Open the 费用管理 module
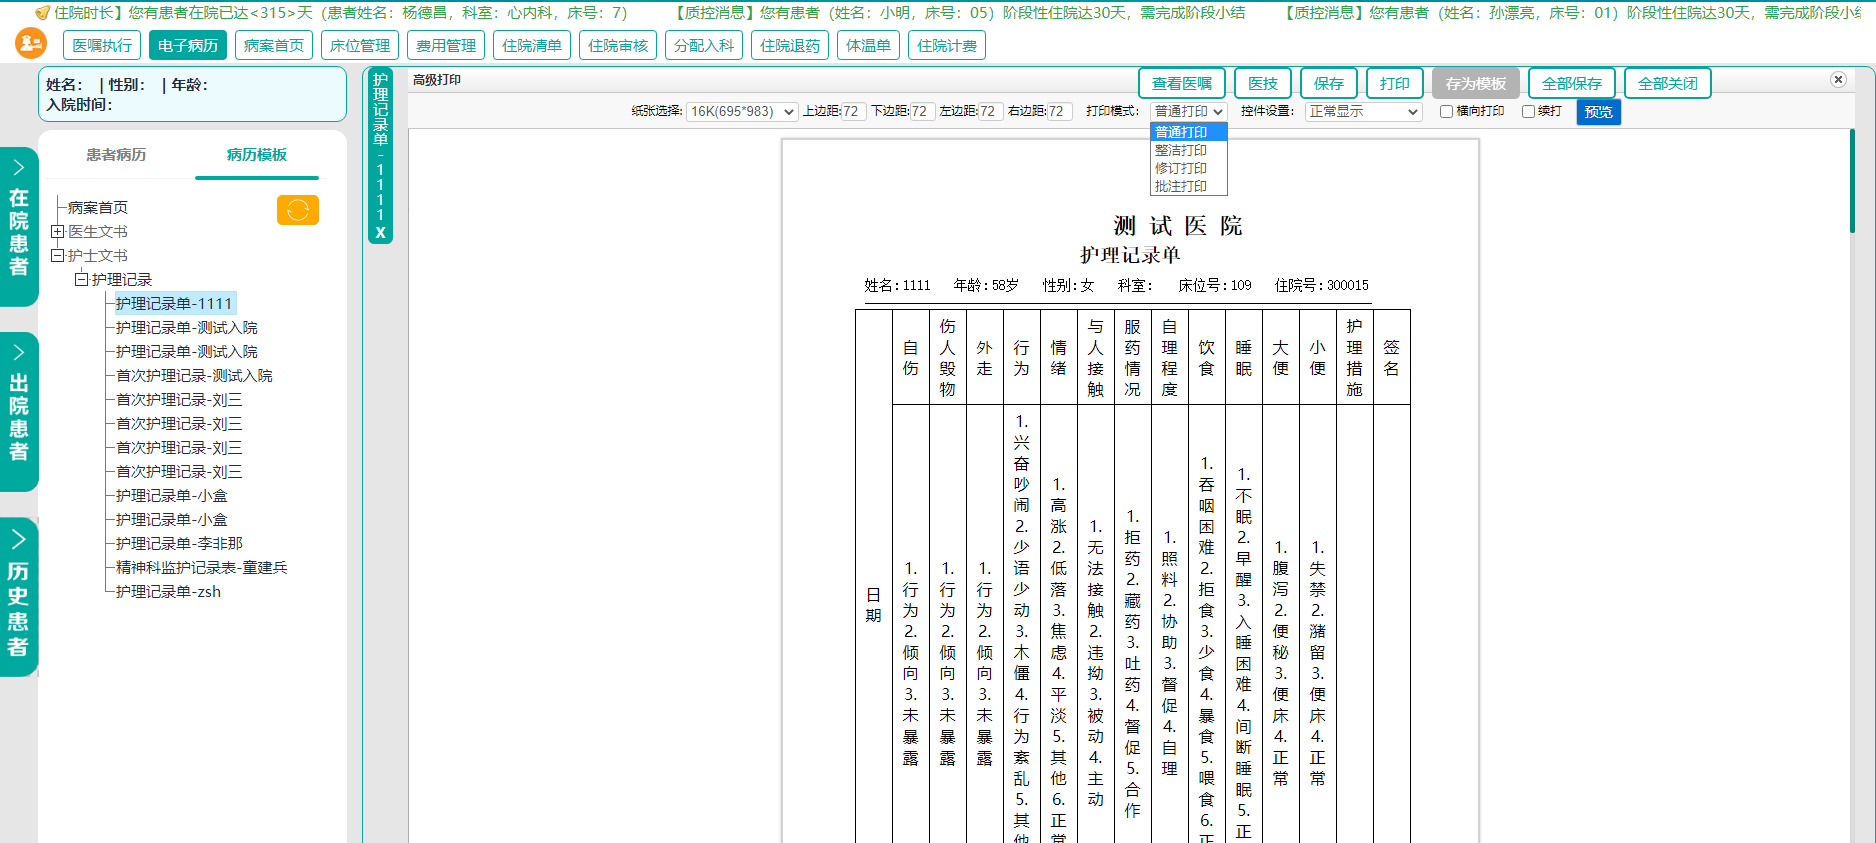The width and height of the screenshot is (1876, 843). point(446,46)
